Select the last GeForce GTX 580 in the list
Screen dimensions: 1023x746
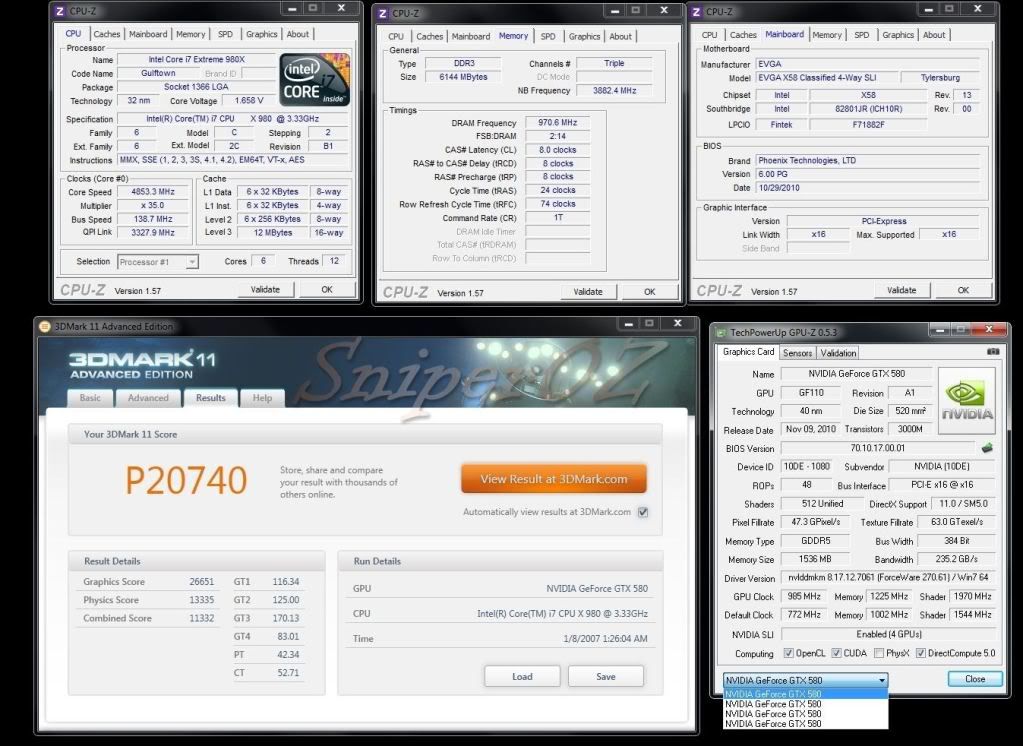[x=773, y=724]
